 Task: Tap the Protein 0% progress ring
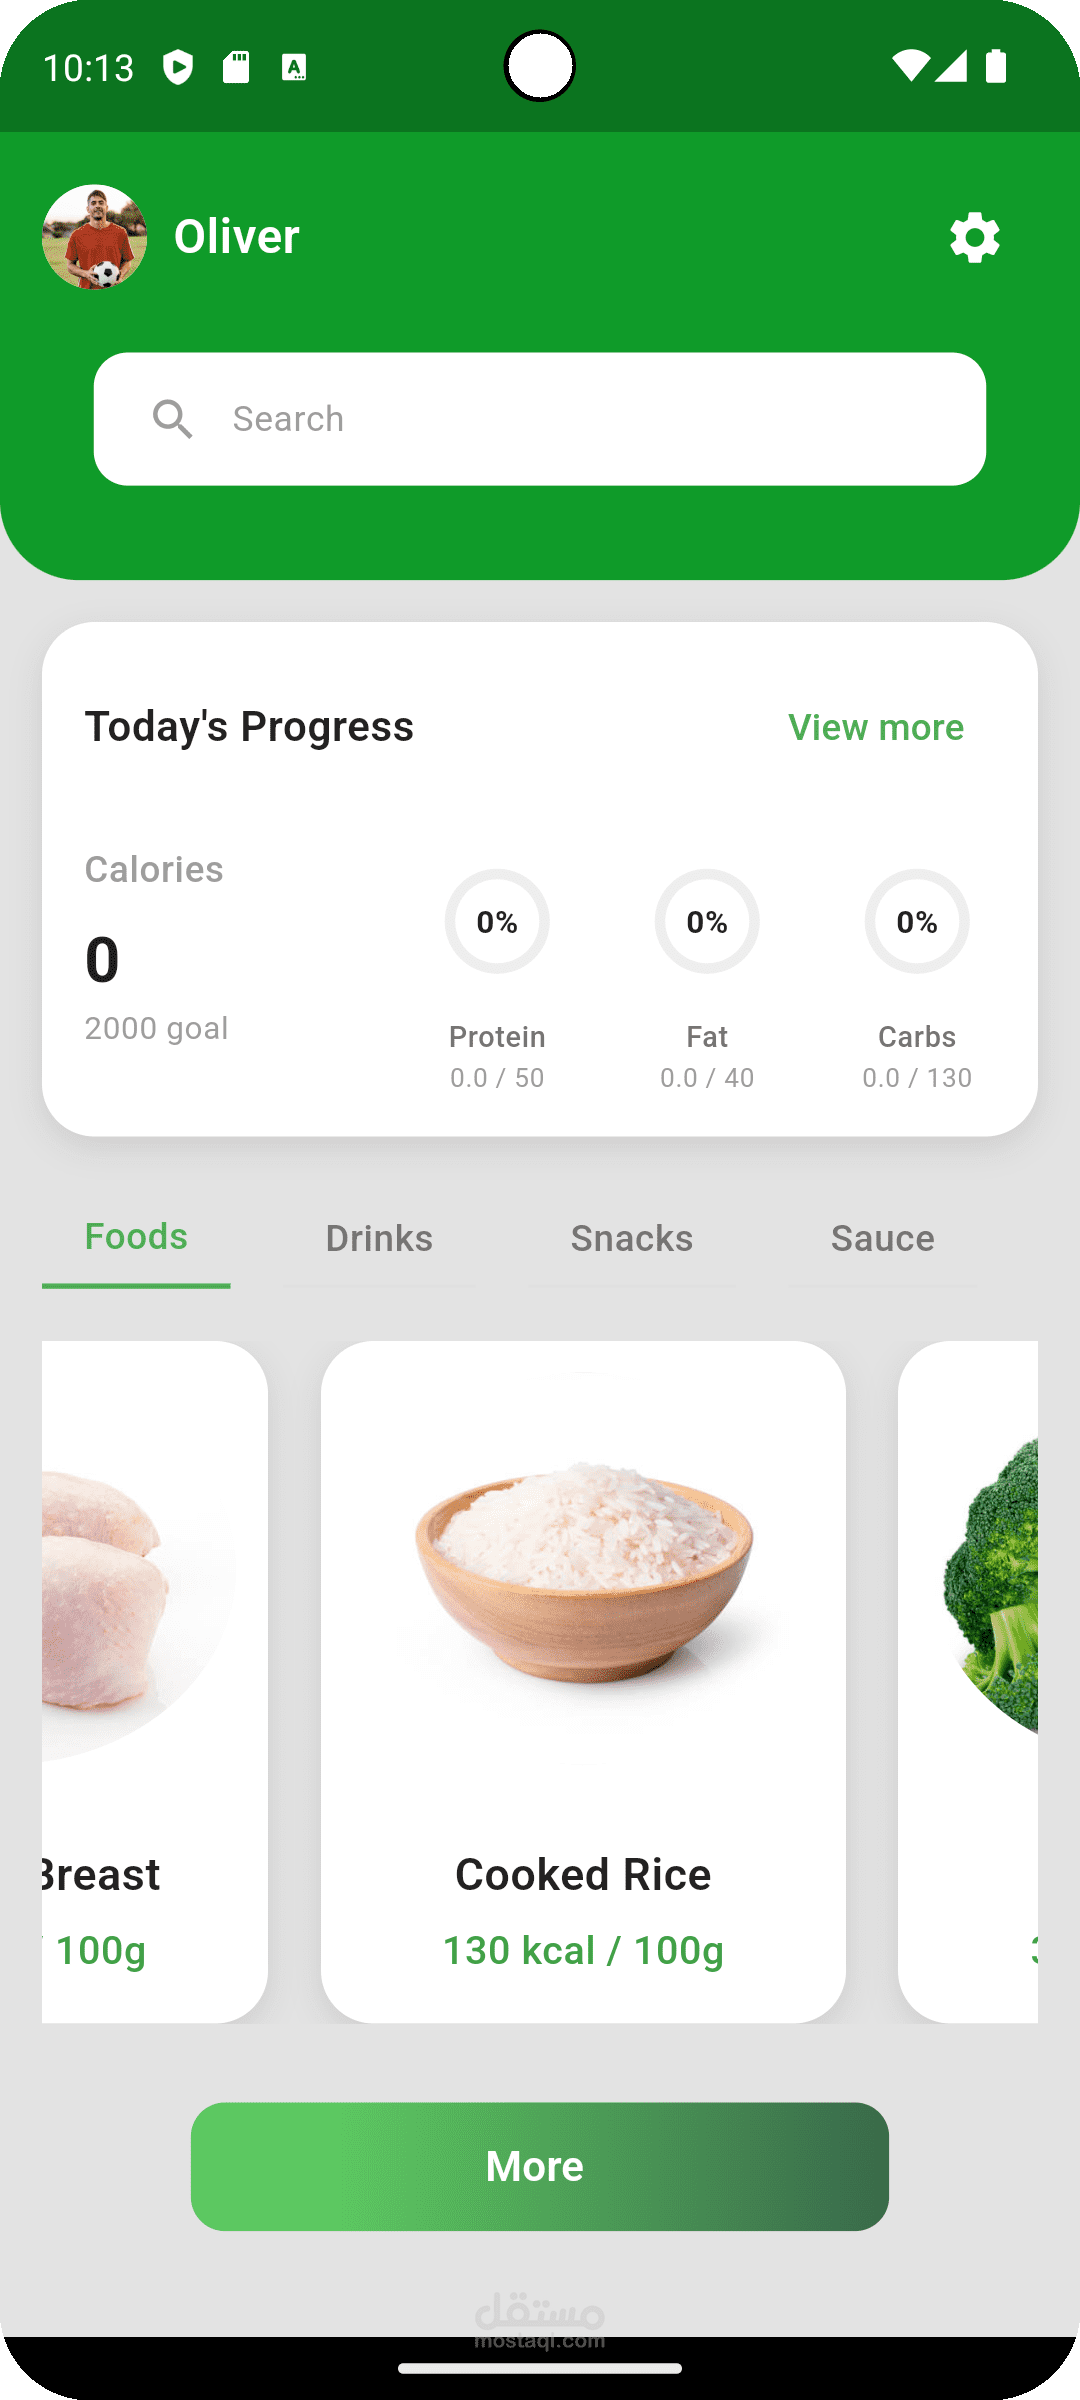tap(497, 921)
